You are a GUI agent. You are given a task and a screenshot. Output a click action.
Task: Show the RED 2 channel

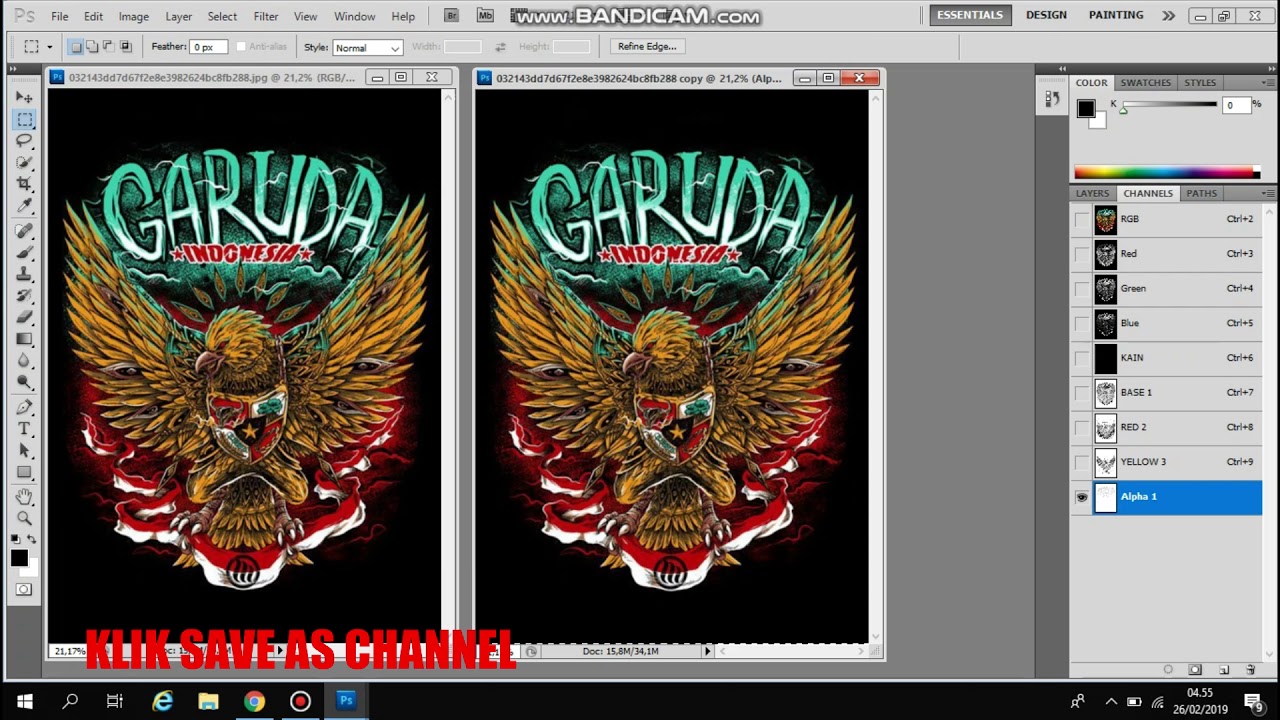[x=1081, y=427]
